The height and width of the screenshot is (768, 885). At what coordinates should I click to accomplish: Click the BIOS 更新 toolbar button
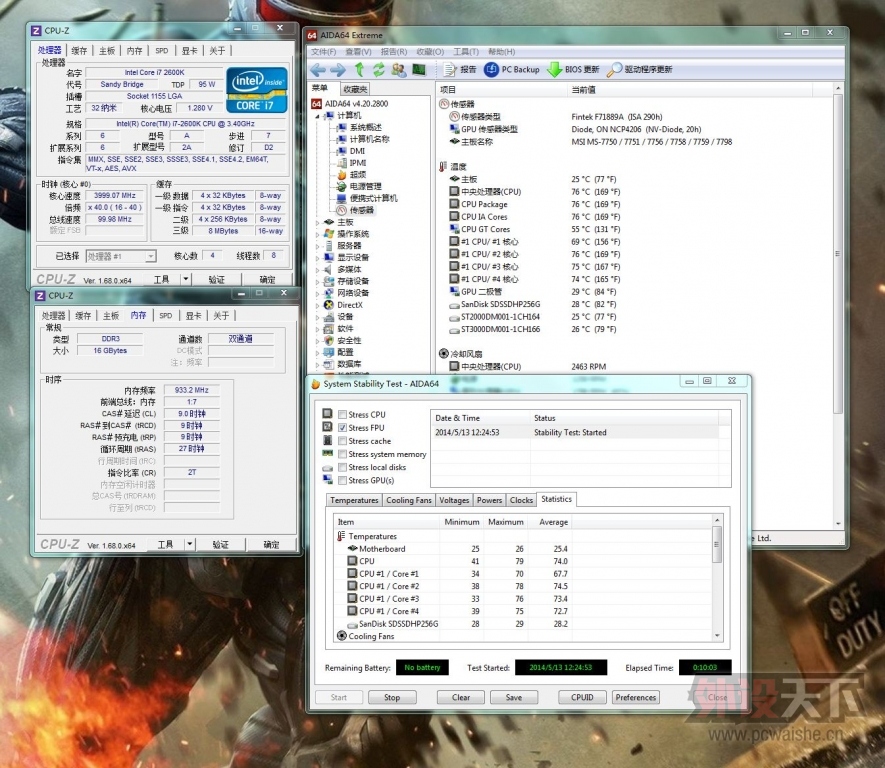(574, 69)
